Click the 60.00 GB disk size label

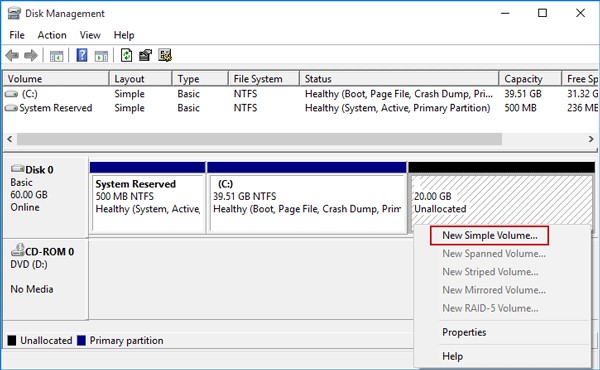[x=29, y=195]
